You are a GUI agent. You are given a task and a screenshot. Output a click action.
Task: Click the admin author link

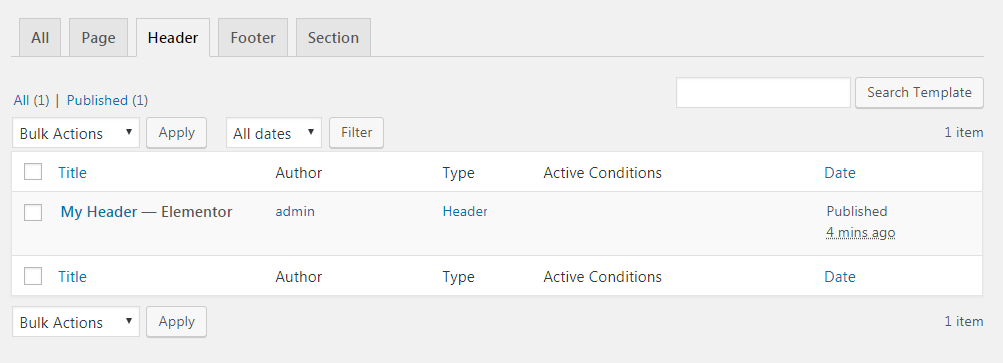(x=295, y=211)
